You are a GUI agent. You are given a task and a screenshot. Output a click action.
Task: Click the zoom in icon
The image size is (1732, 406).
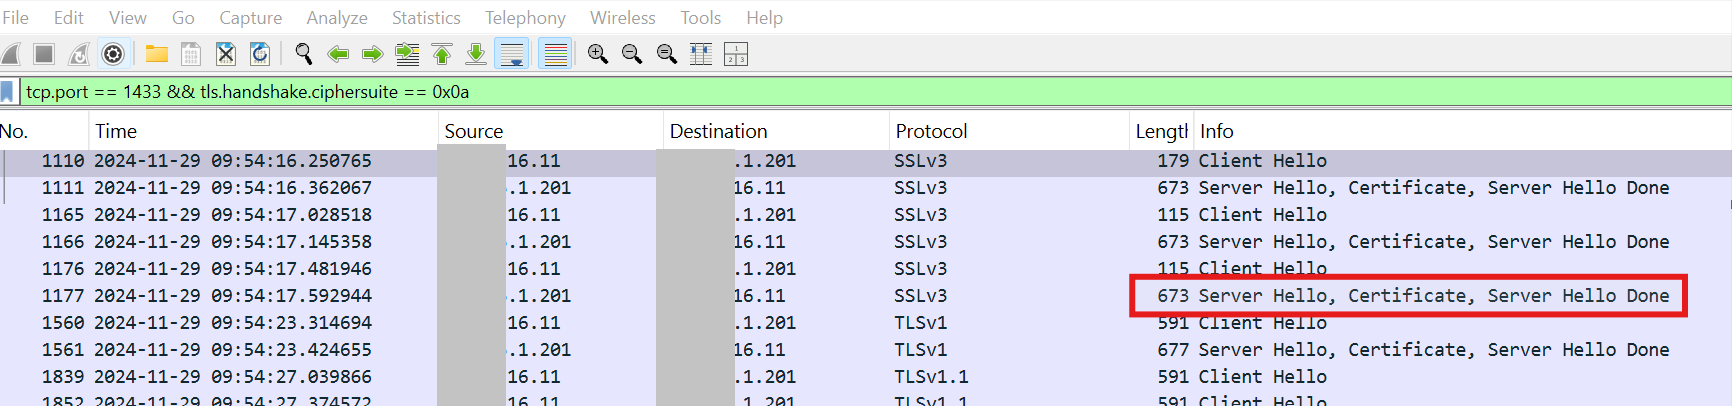point(598,54)
